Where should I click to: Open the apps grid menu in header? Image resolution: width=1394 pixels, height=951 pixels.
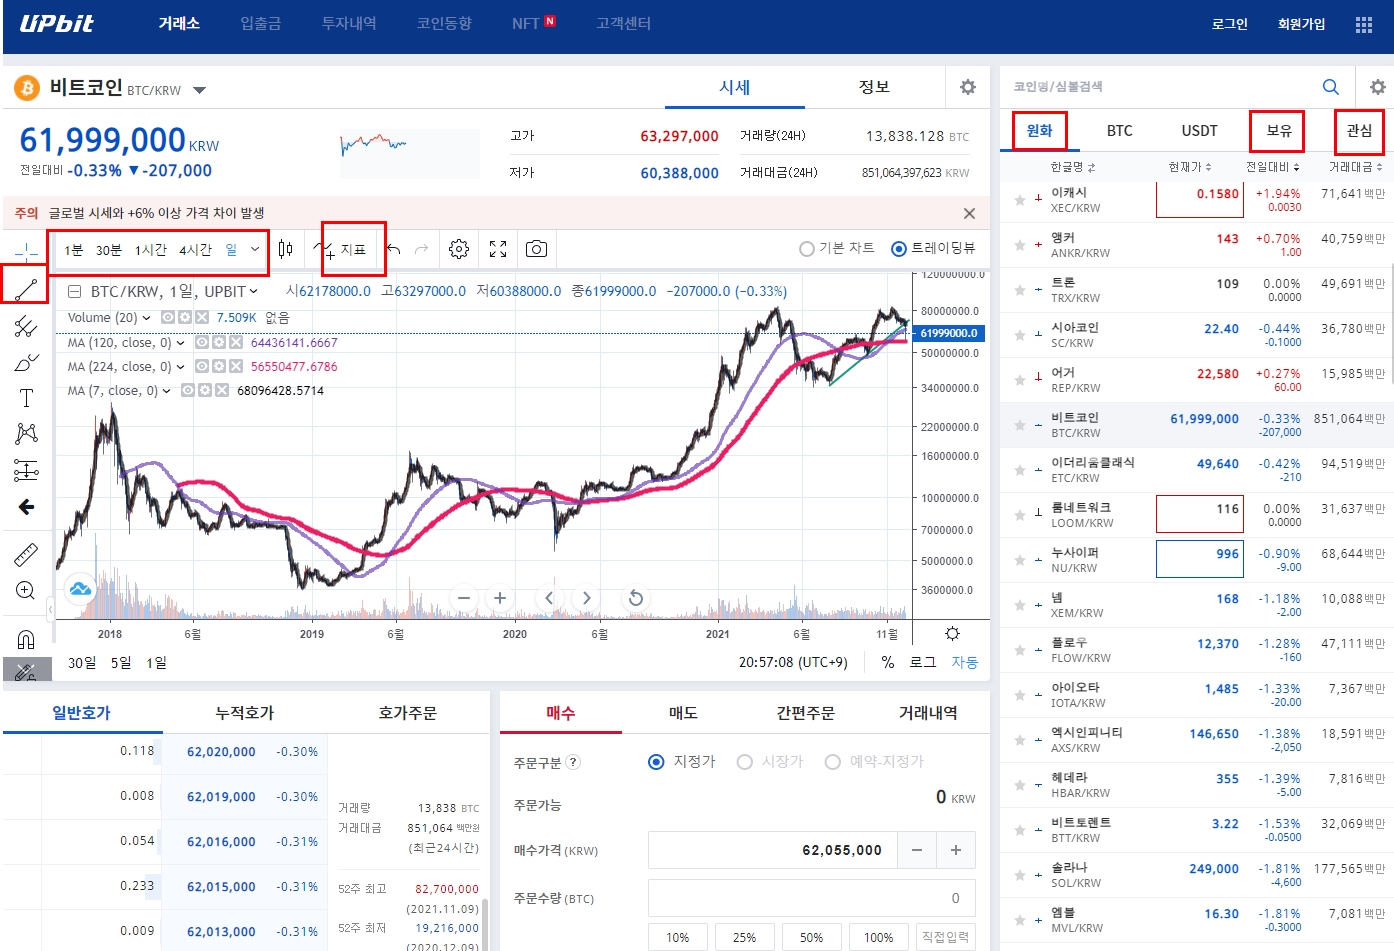(1364, 25)
